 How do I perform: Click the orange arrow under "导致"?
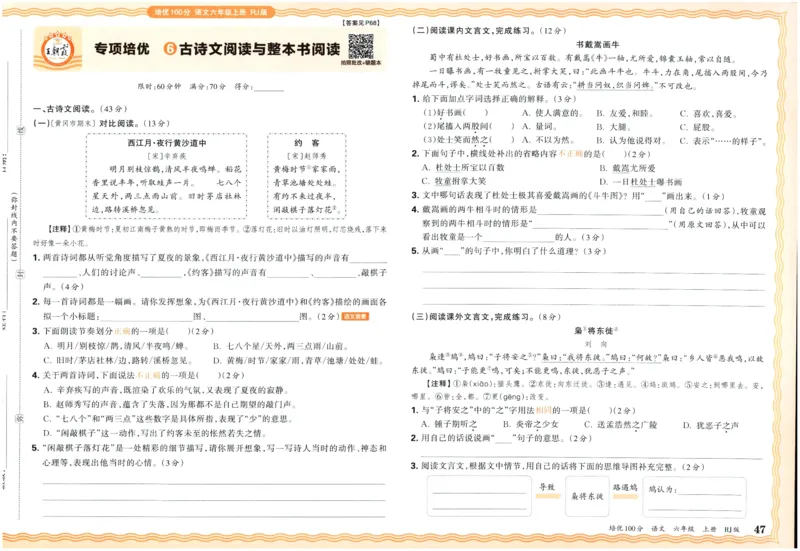click(548, 496)
